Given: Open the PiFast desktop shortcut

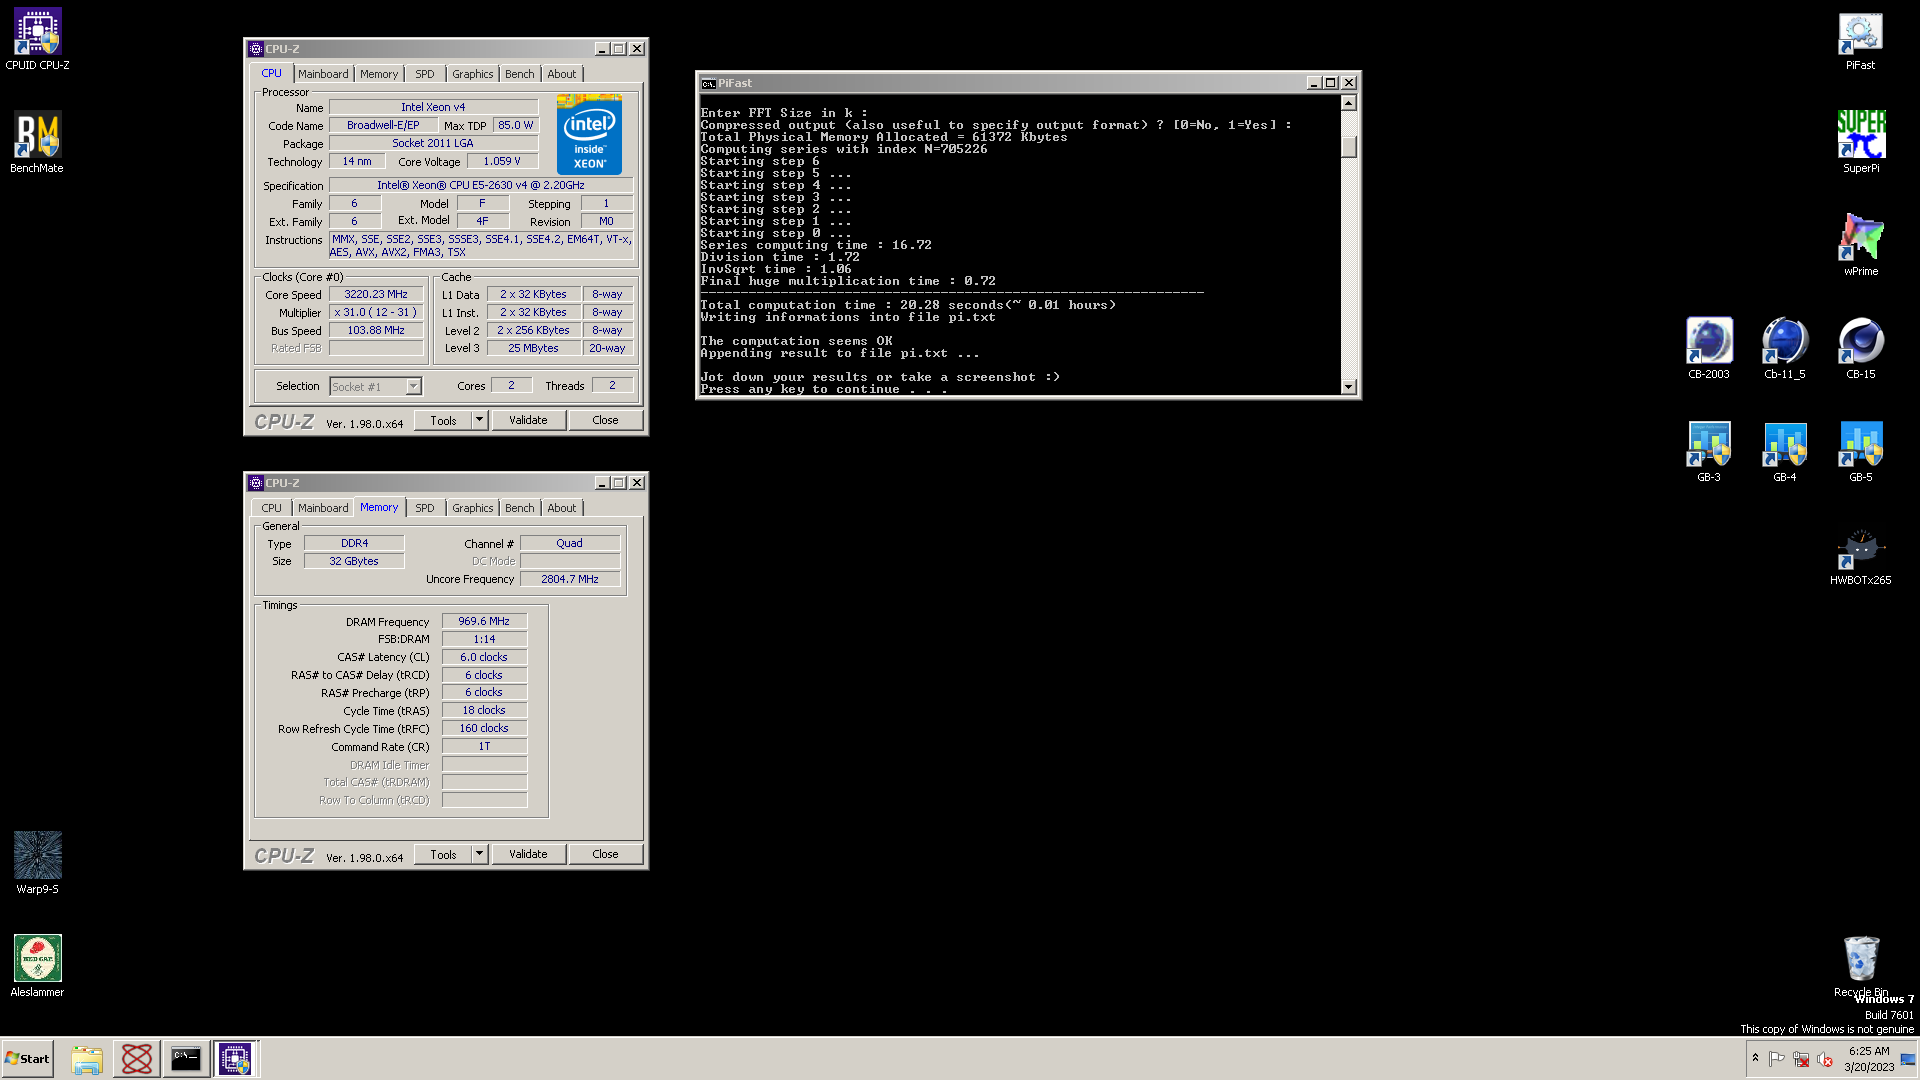Looking at the screenshot, I should click(x=1860, y=39).
